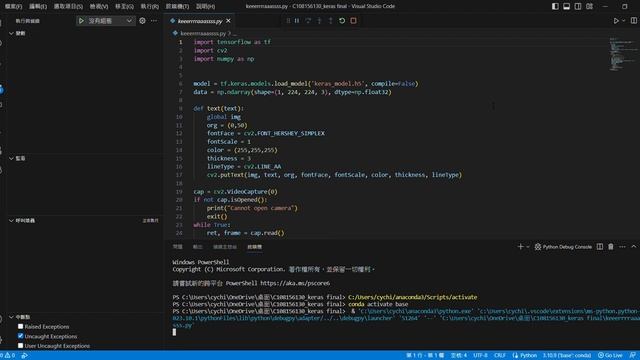
Task: Open the Run view more actions ellipsis
Action: (154, 20)
